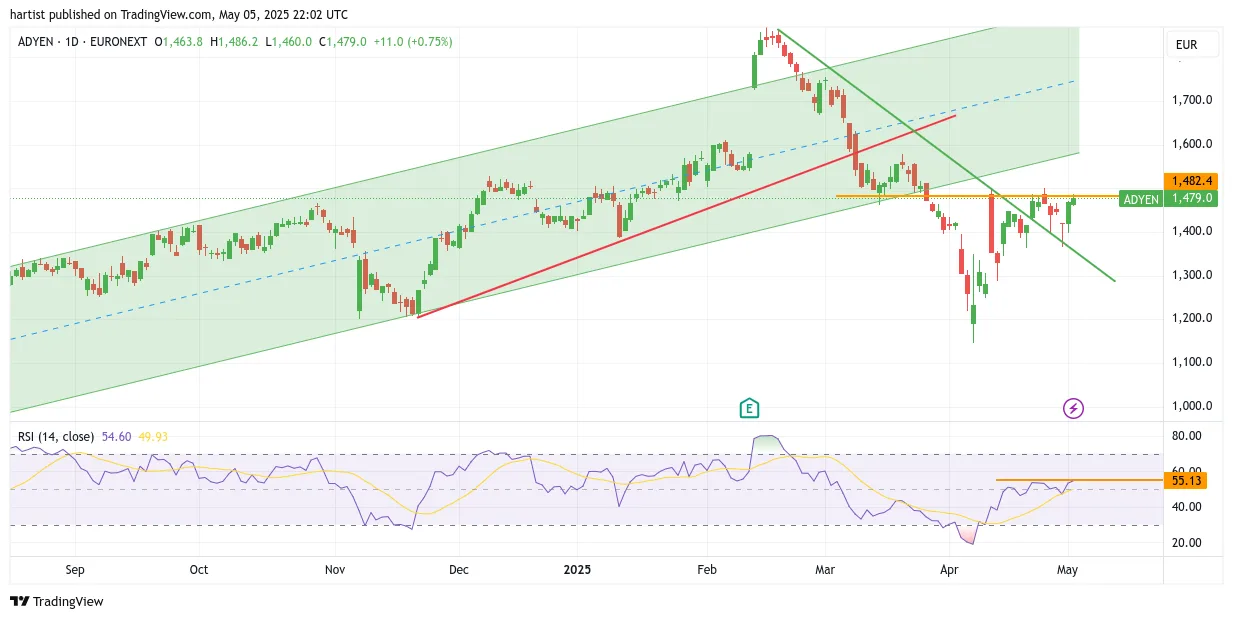This screenshot has height=619, width=1233.
Task: Select the red rising trendline
Action: pos(686,216)
